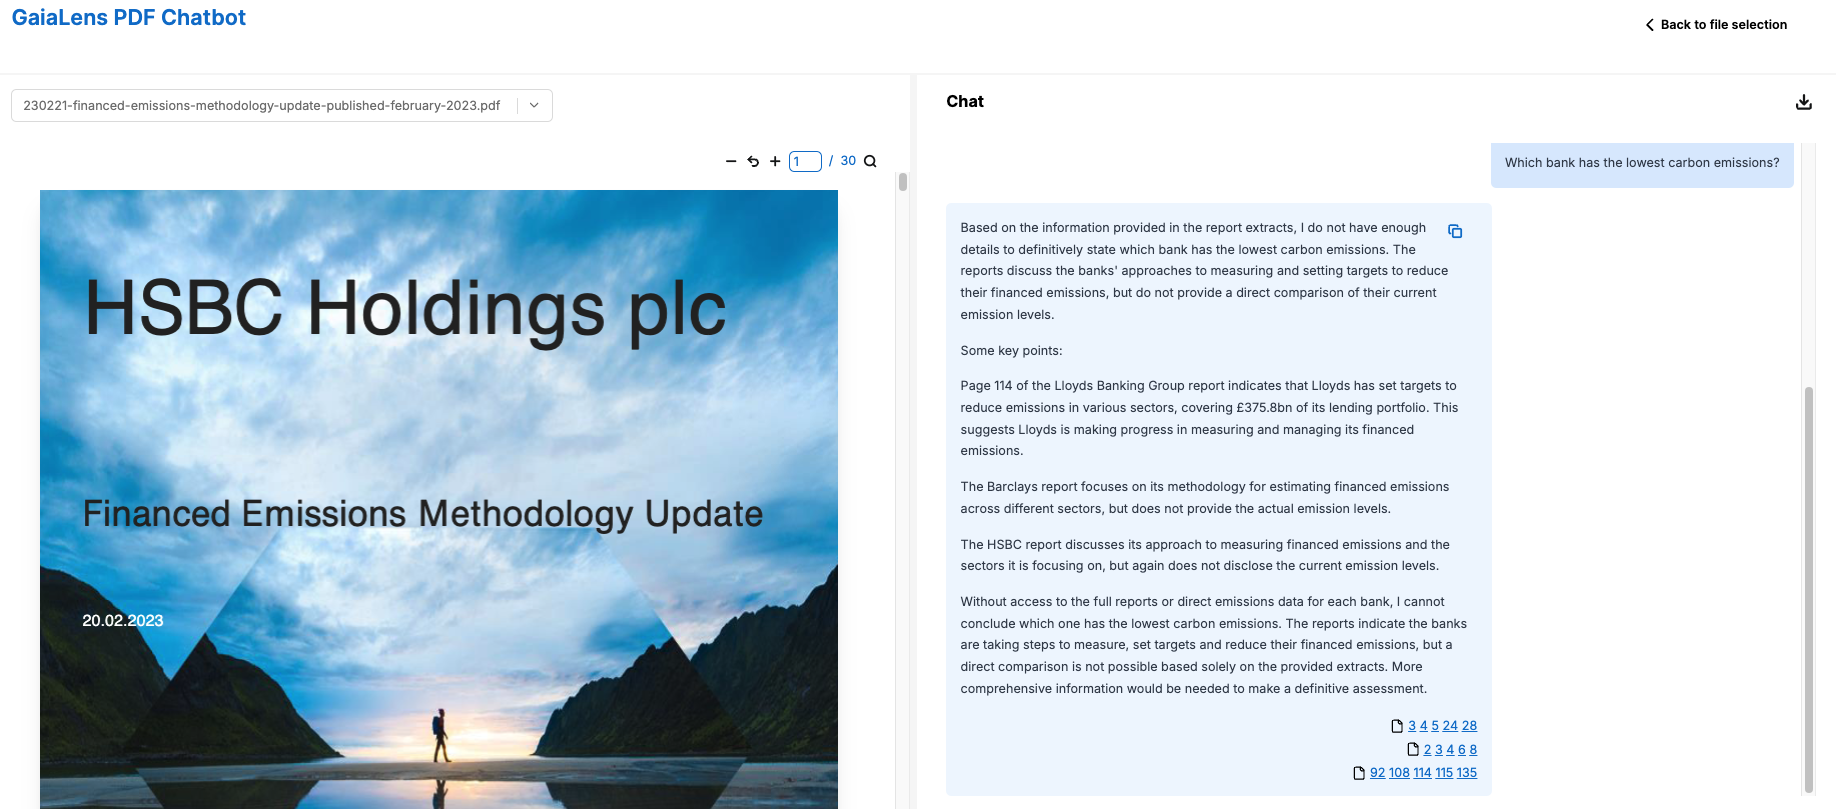This screenshot has height=809, width=1836.
Task: Click total page count 30
Action: point(848,161)
